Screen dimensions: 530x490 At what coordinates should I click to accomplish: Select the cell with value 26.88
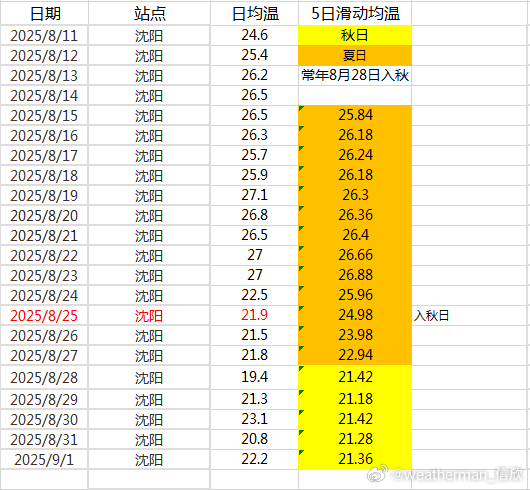click(355, 275)
